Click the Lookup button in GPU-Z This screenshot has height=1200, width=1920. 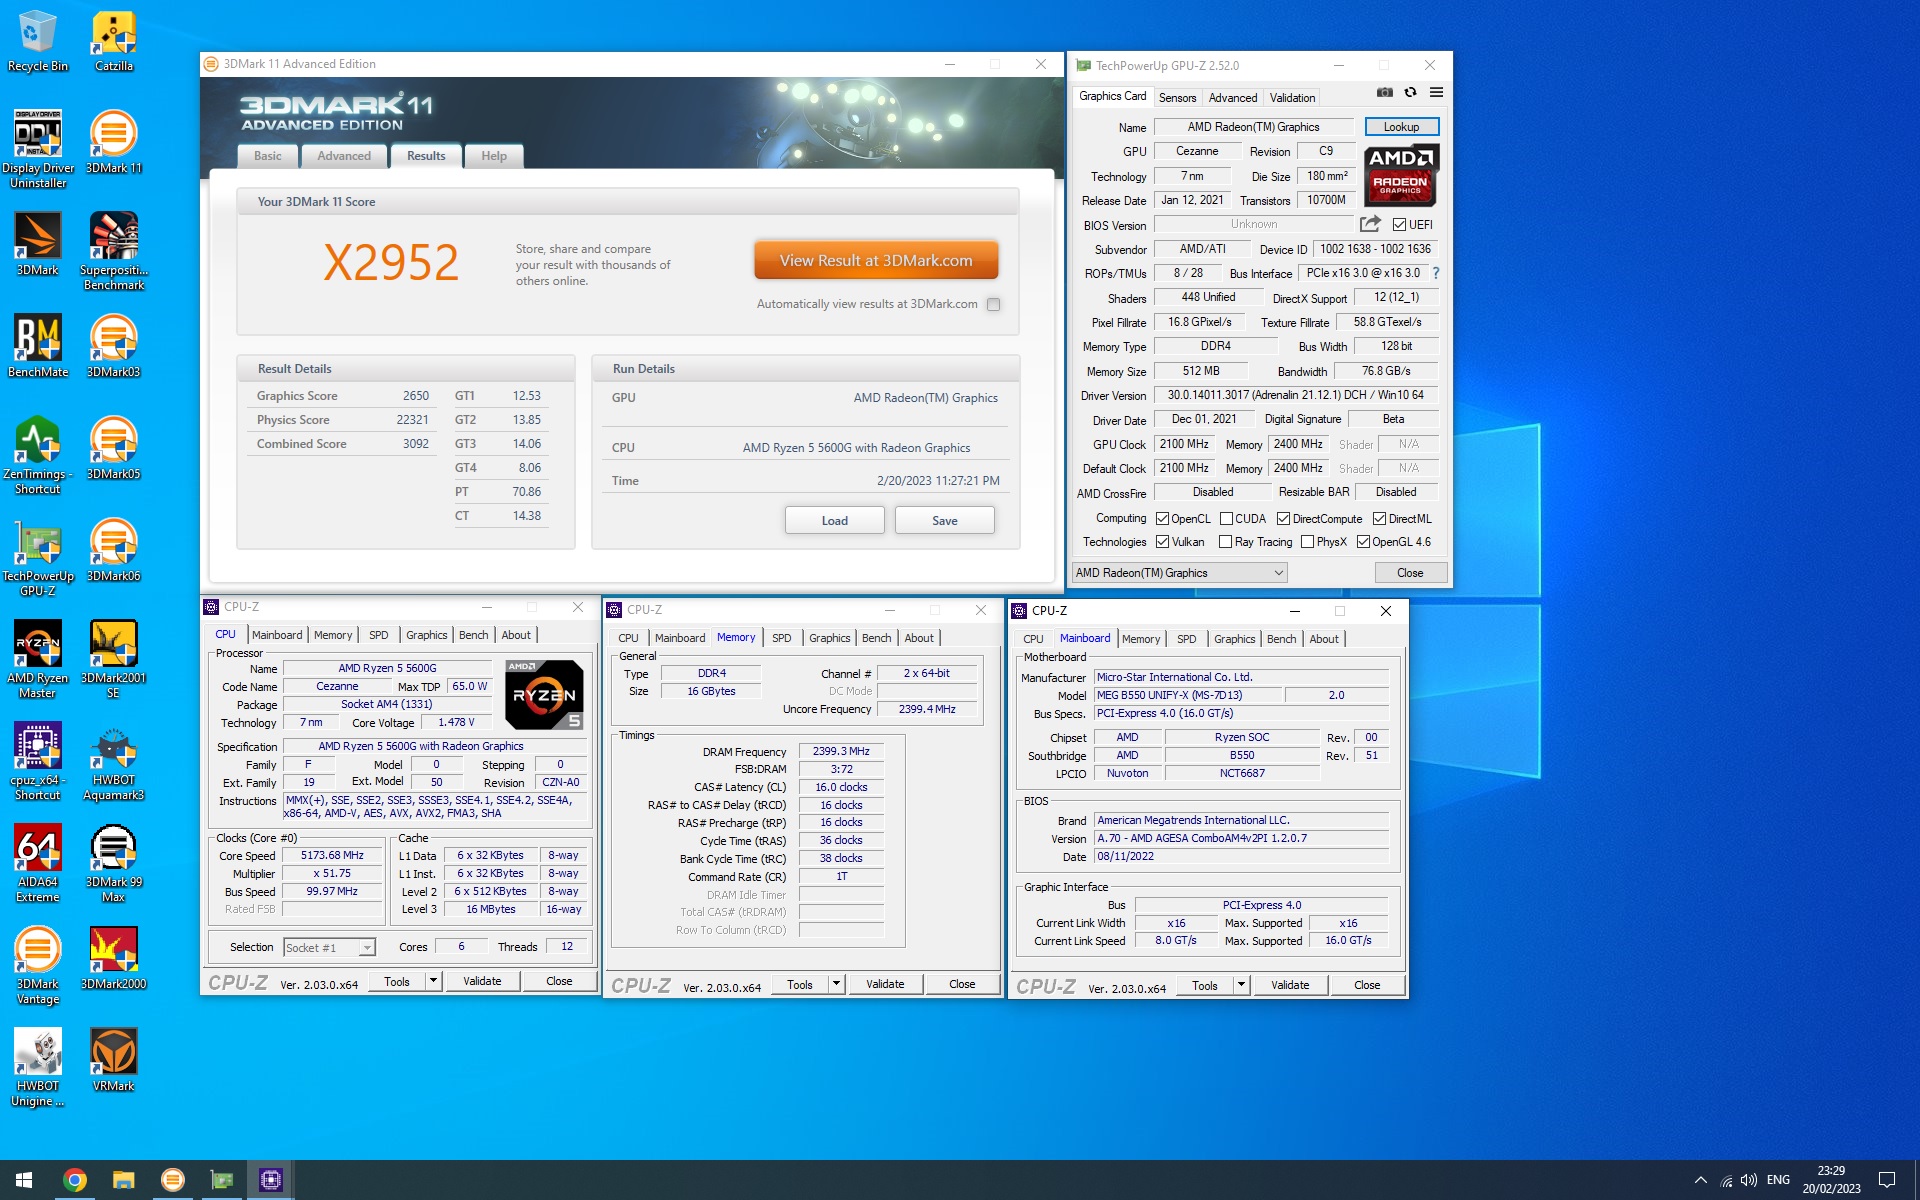tap(1401, 127)
